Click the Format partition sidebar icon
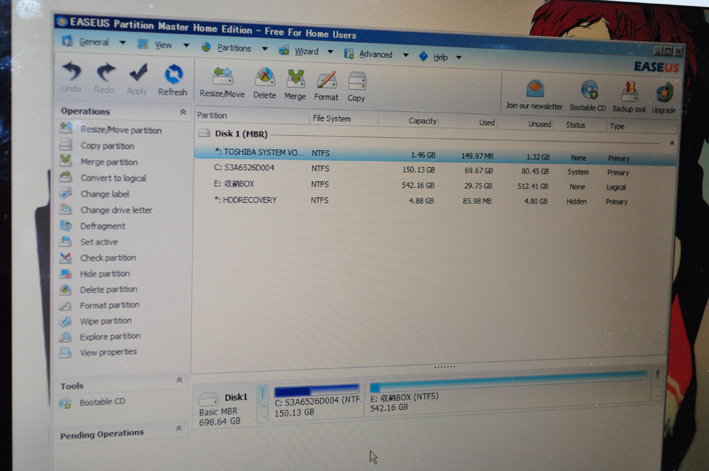 pos(66,306)
